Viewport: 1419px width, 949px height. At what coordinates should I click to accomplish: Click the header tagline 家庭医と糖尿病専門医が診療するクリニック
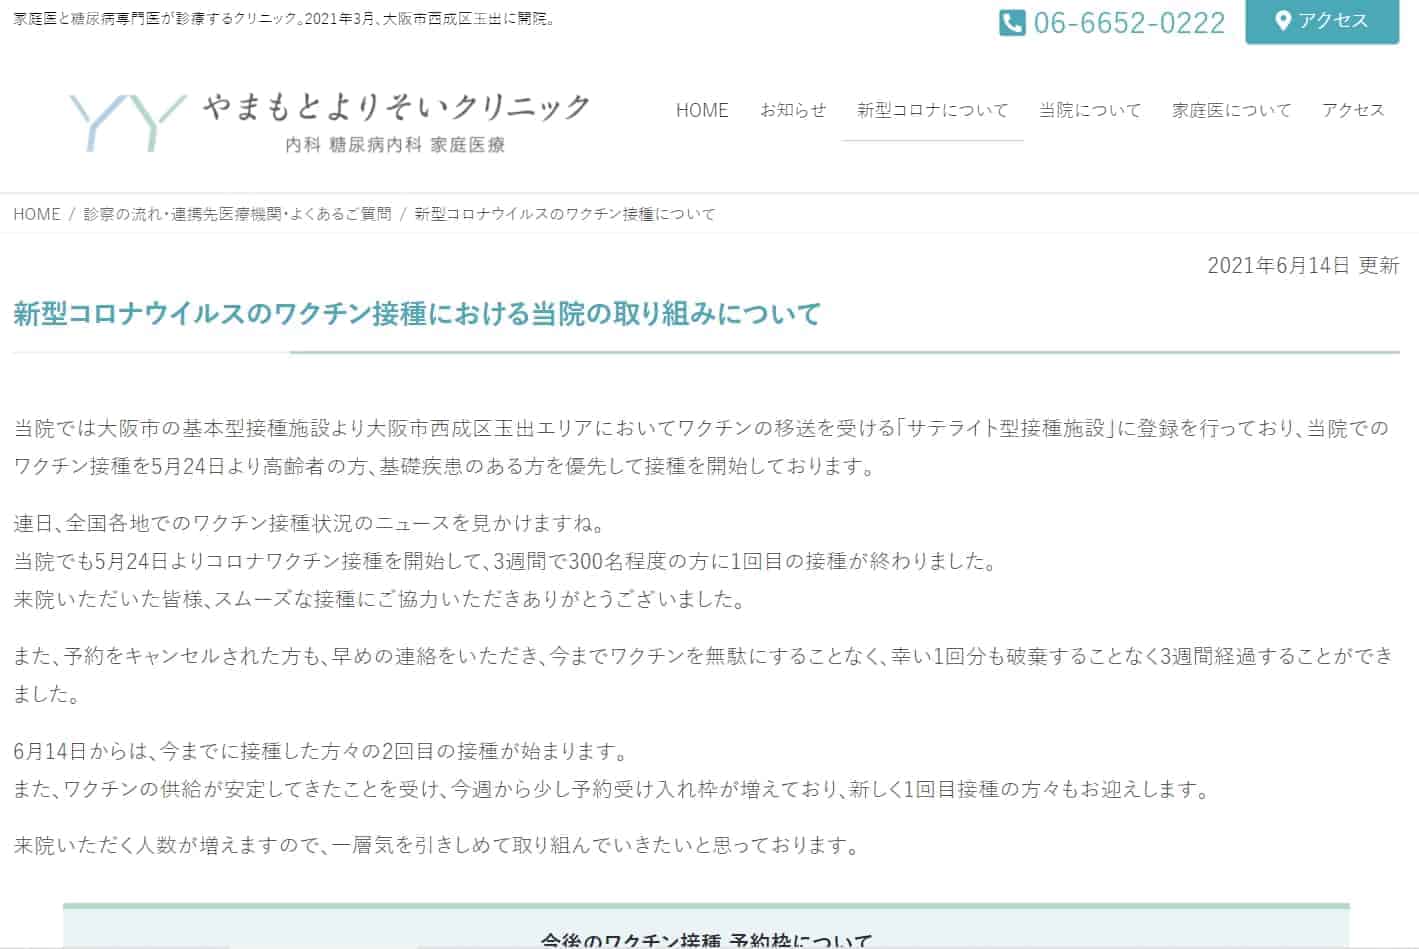click(284, 19)
